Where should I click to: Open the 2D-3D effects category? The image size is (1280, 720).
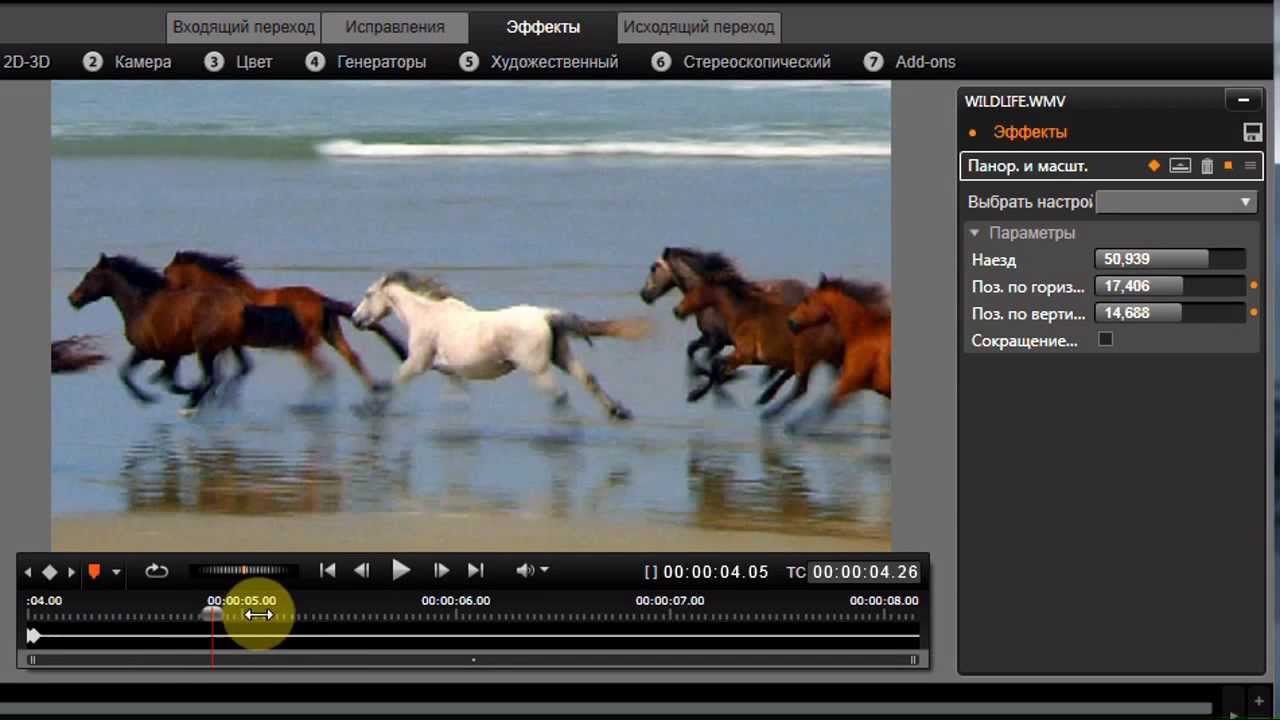26,62
